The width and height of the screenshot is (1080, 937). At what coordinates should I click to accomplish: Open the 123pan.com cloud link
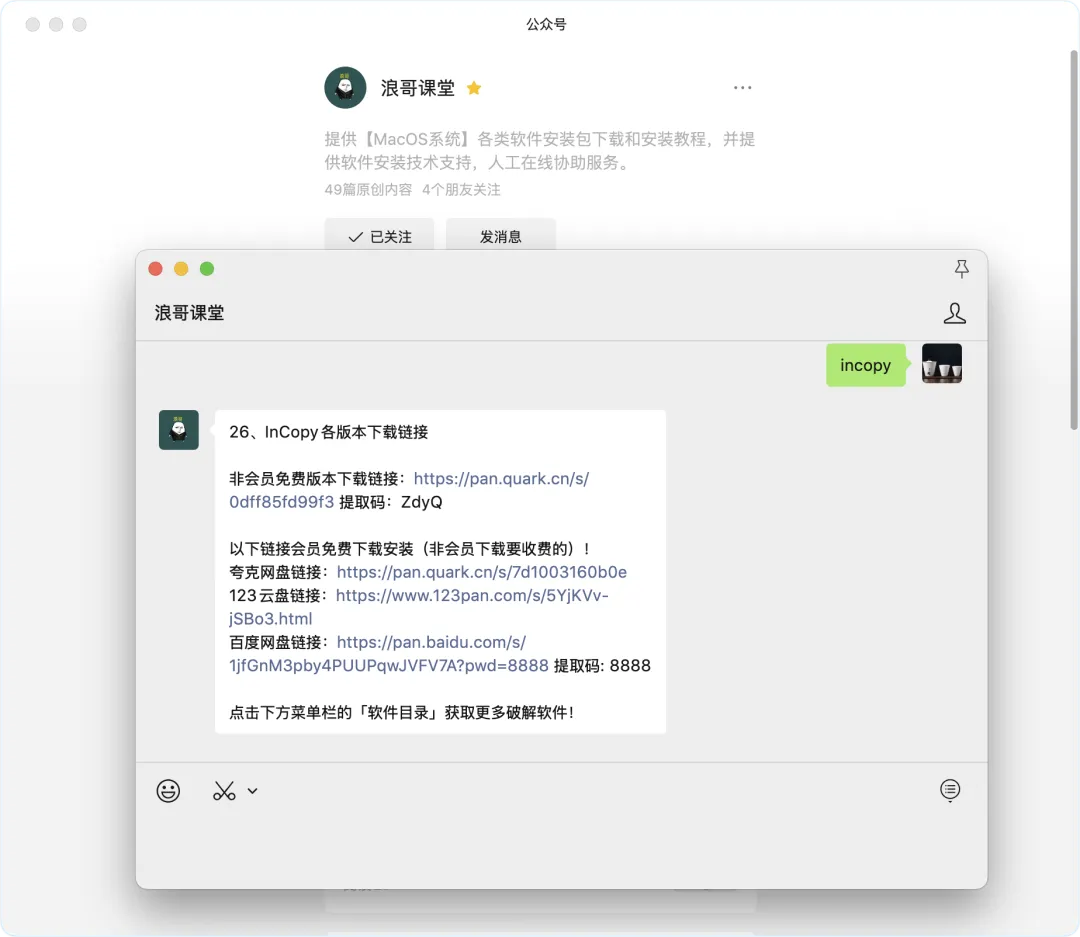pyautogui.click(x=419, y=607)
